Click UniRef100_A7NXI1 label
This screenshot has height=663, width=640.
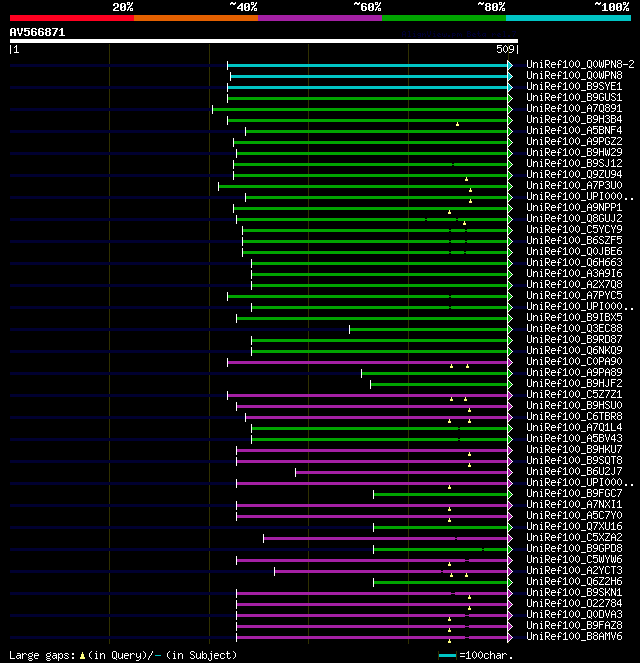pyautogui.click(x=574, y=504)
